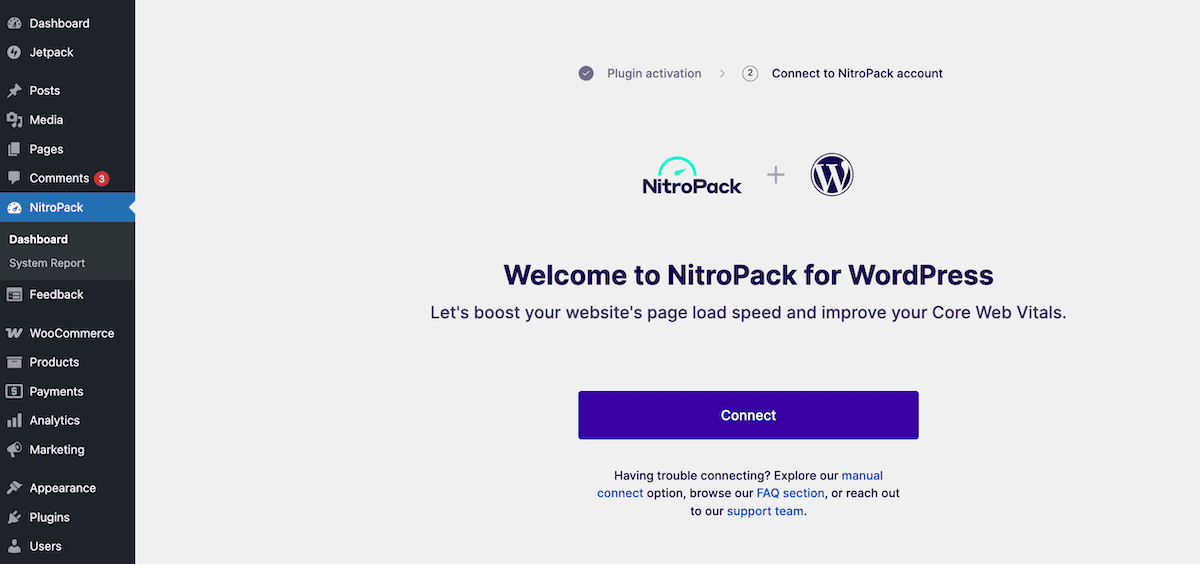The height and width of the screenshot is (564, 1200).
Task: Click the purple Connect button
Action: tap(748, 415)
